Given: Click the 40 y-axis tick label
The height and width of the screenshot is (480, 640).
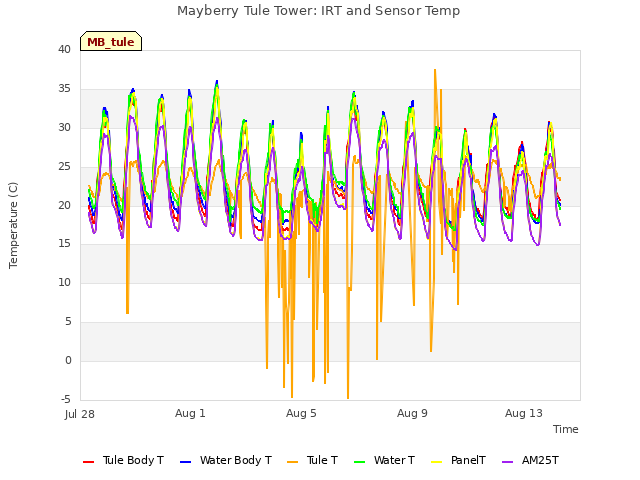Looking at the screenshot, I should tap(64, 50).
